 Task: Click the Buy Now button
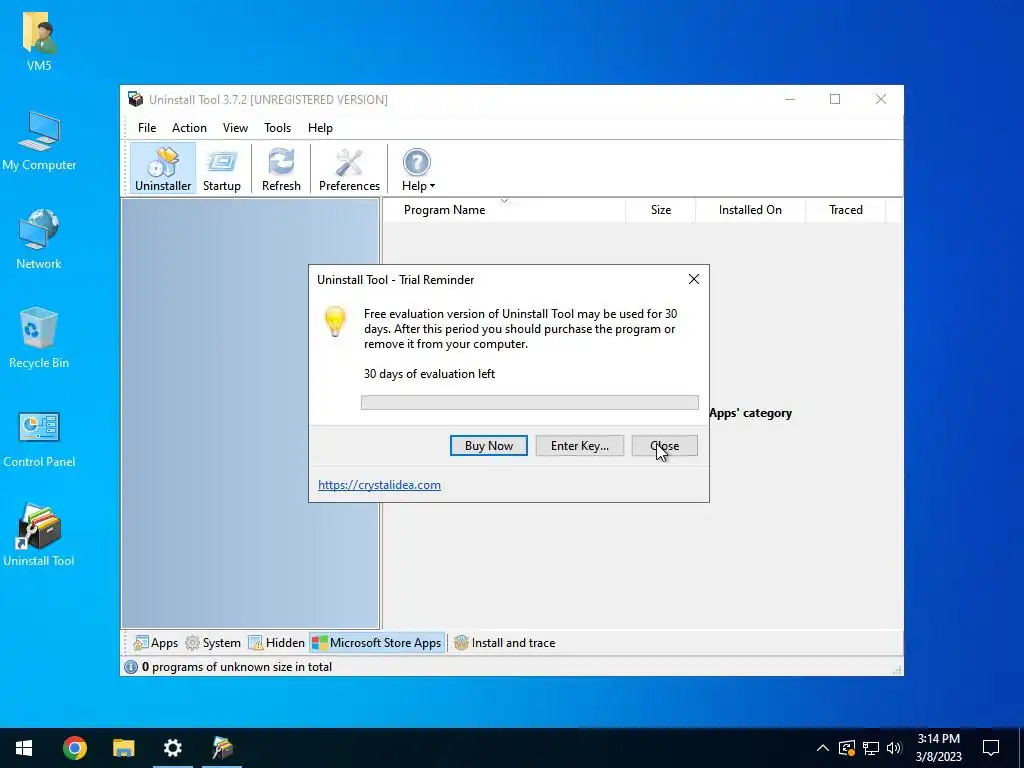[x=488, y=445]
